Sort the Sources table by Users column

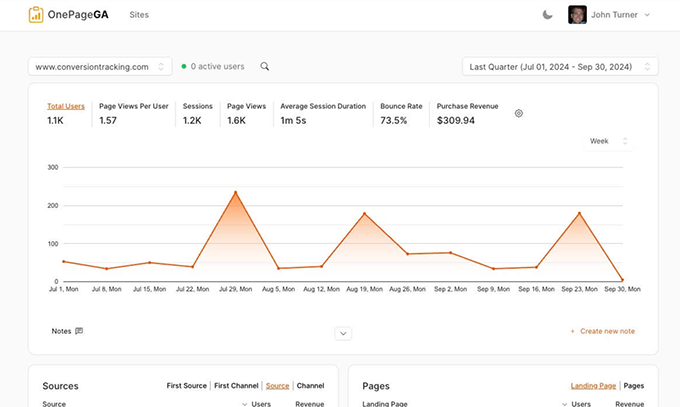258,404
